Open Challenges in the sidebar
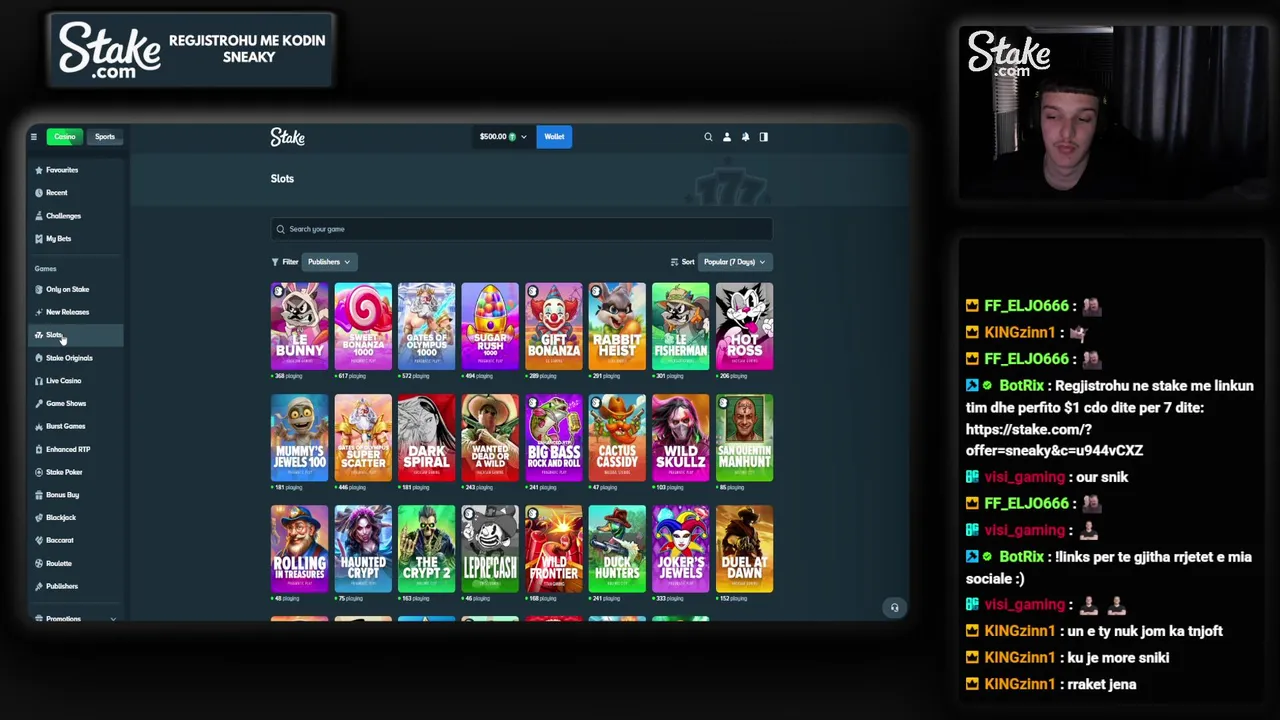Viewport: 1280px width, 720px height. pos(76,216)
